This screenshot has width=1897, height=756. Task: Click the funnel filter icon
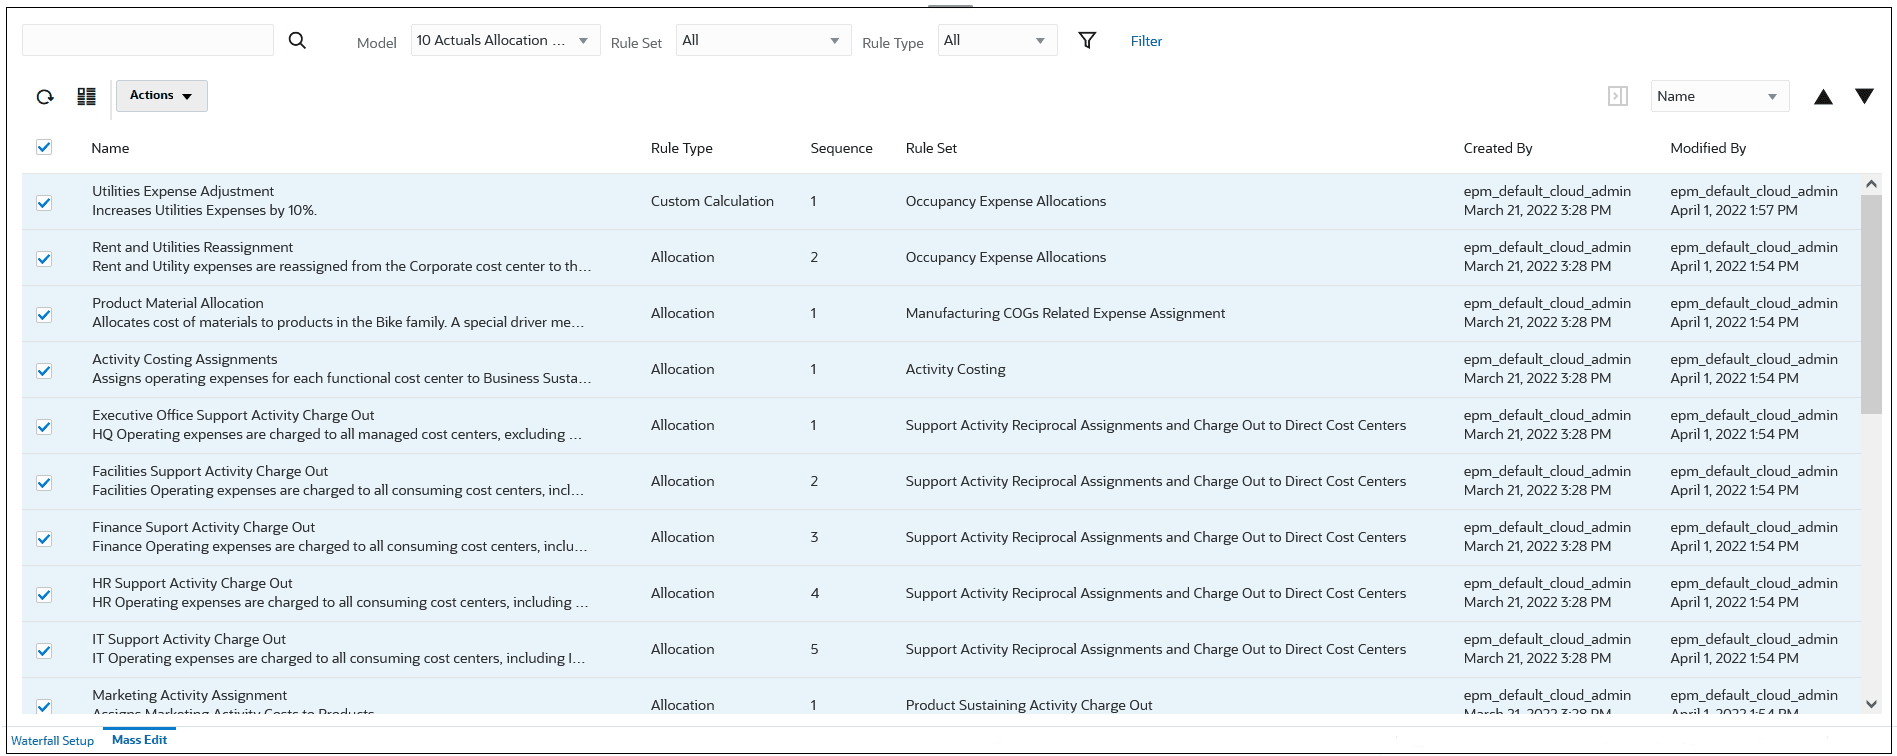pos(1087,40)
